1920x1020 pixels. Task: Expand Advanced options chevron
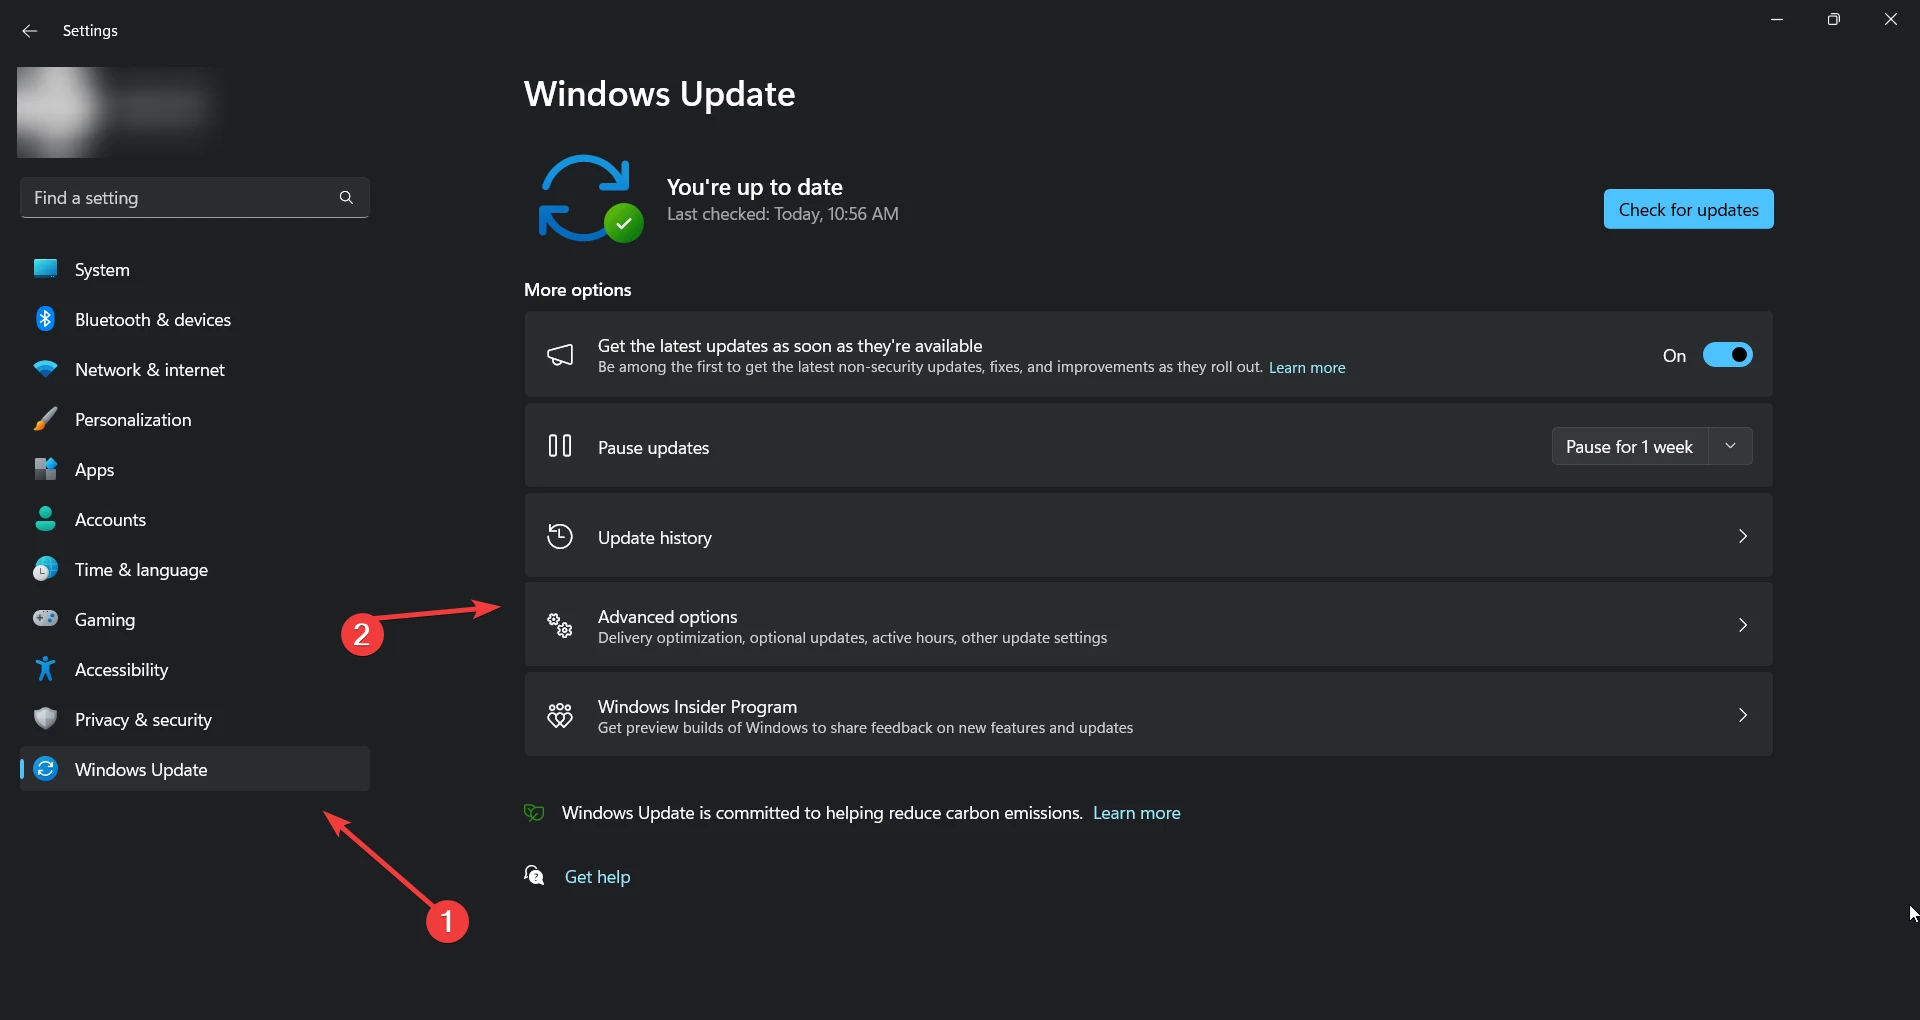click(x=1742, y=626)
